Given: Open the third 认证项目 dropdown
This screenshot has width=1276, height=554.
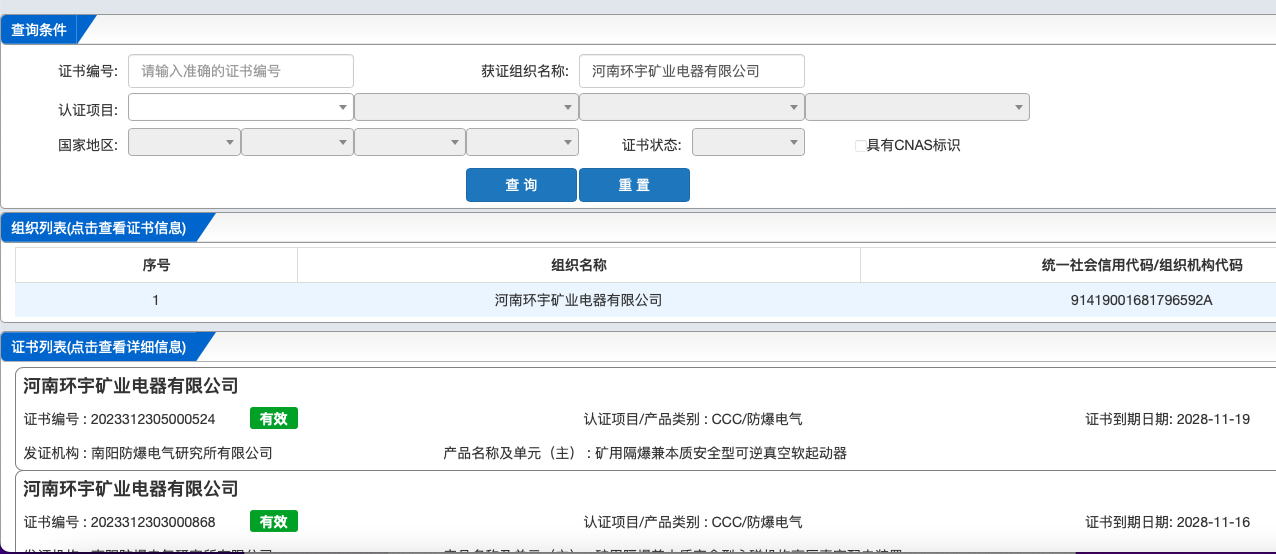Looking at the screenshot, I should [692, 106].
